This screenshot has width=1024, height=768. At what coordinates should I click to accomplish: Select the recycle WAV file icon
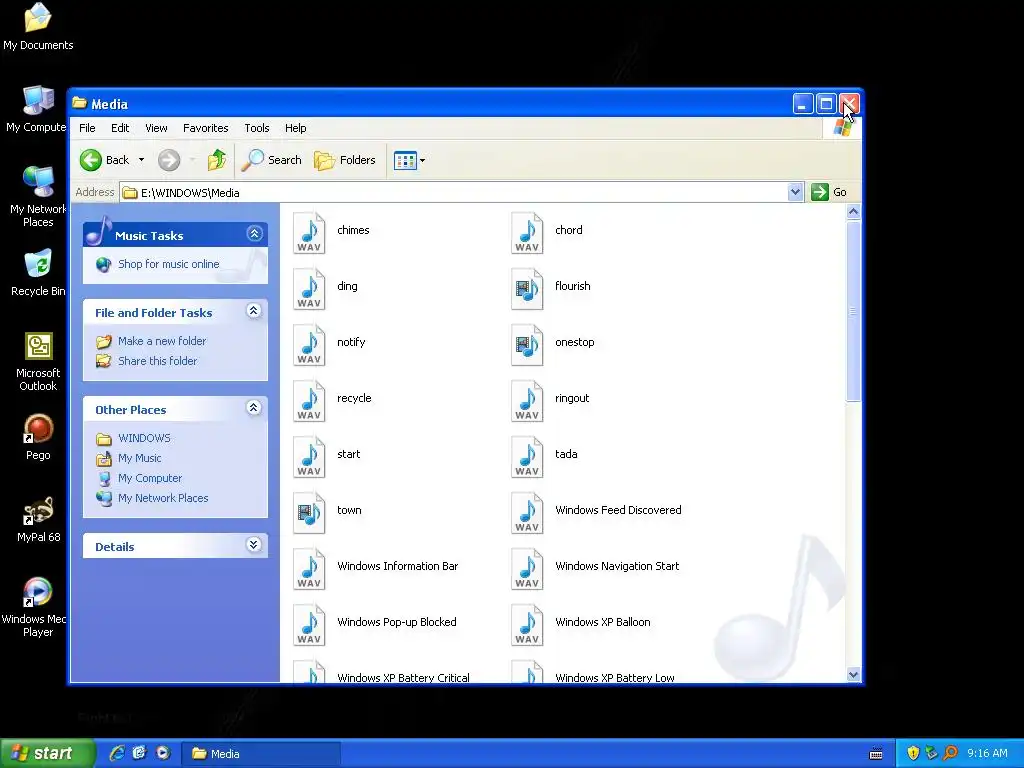click(x=309, y=401)
